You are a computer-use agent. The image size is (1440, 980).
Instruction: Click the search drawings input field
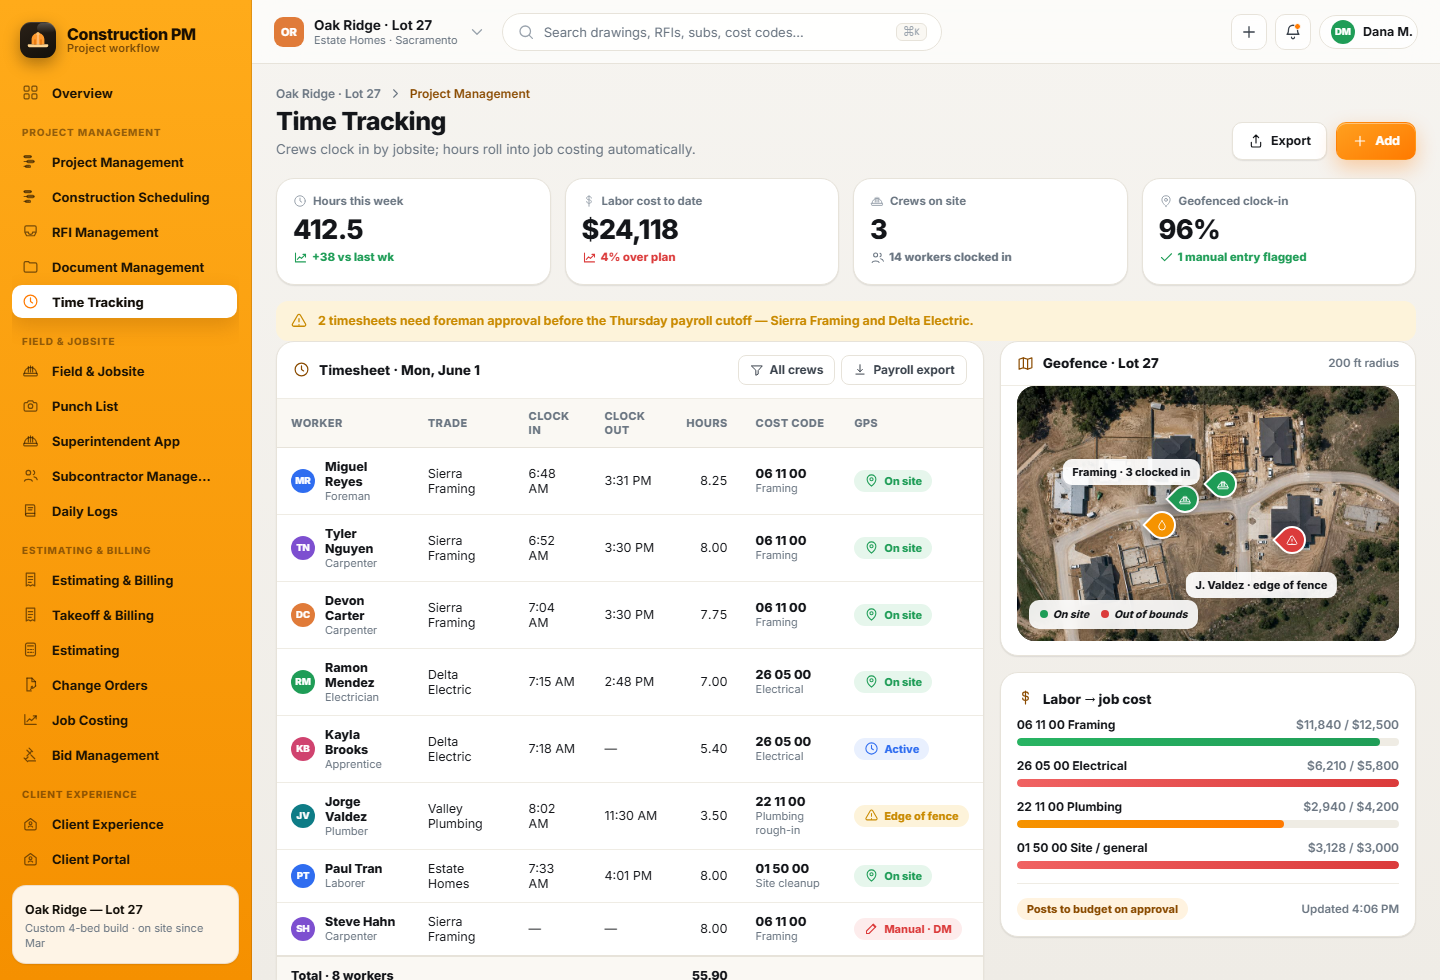pos(721,32)
